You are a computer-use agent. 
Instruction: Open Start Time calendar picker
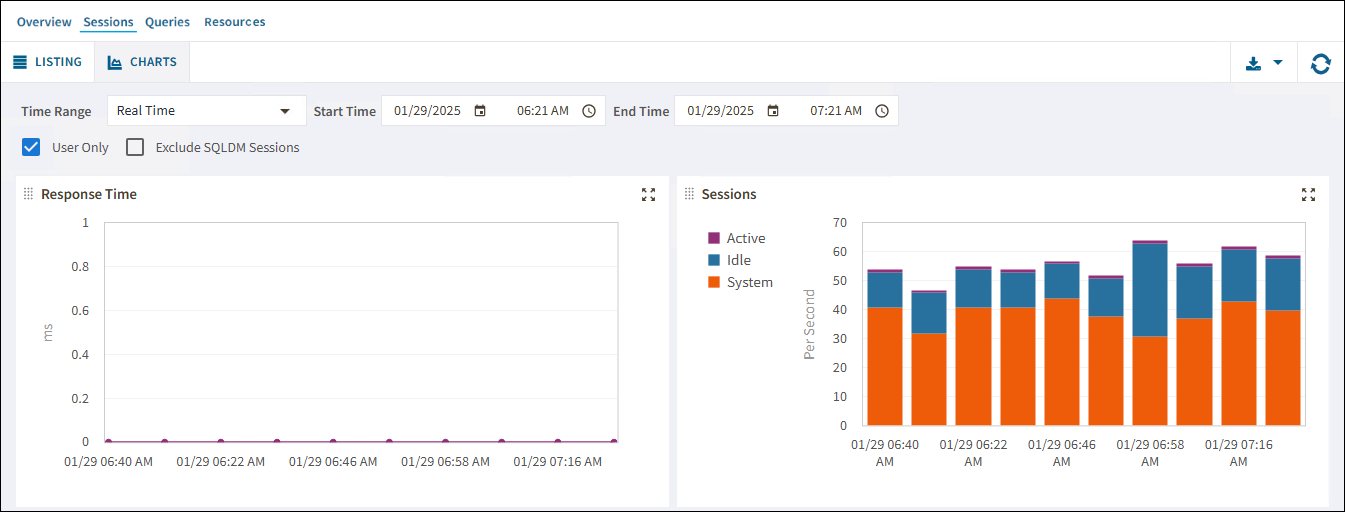(480, 111)
